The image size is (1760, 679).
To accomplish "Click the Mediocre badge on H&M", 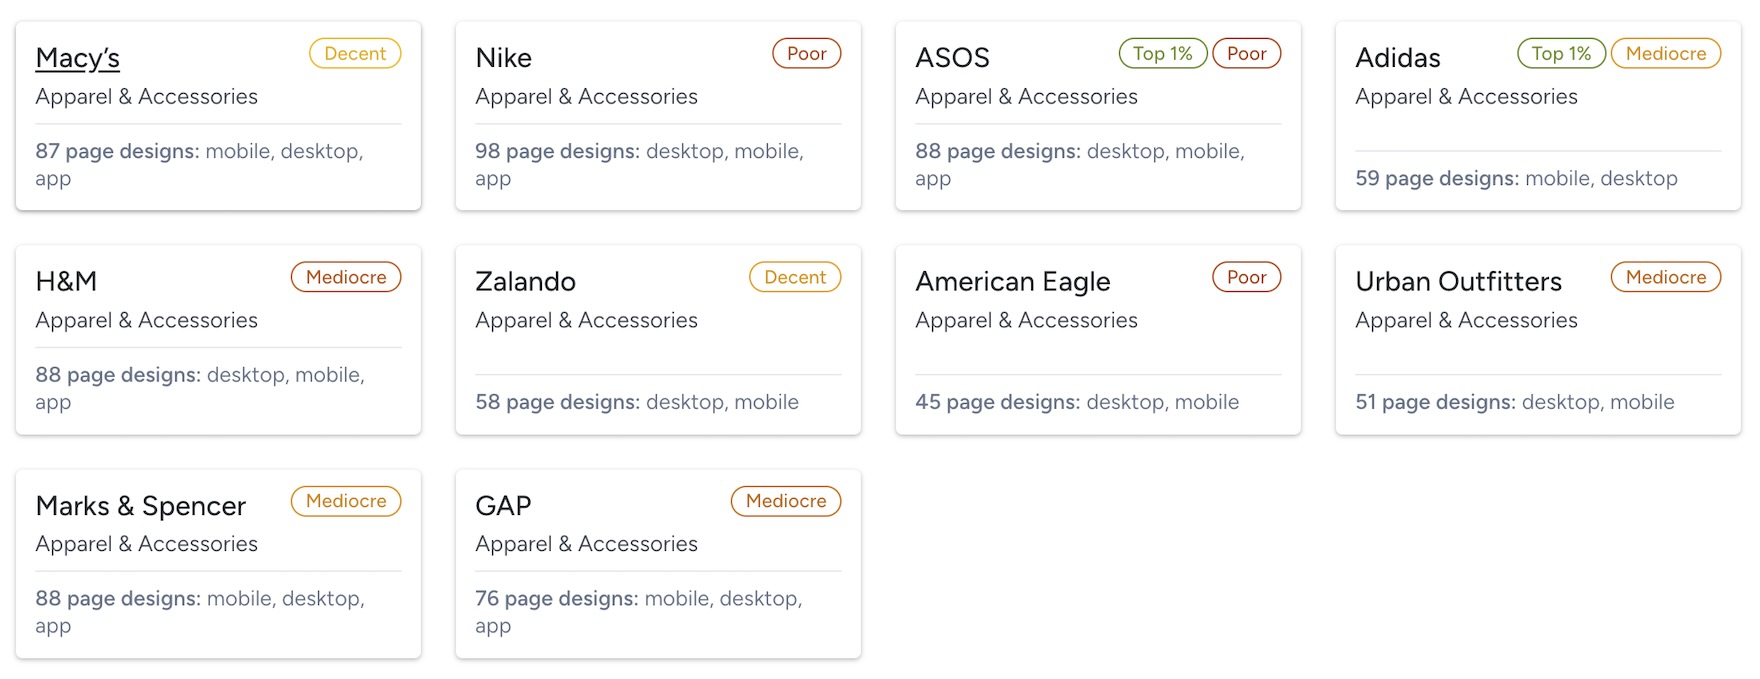I will click(x=346, y=278).
